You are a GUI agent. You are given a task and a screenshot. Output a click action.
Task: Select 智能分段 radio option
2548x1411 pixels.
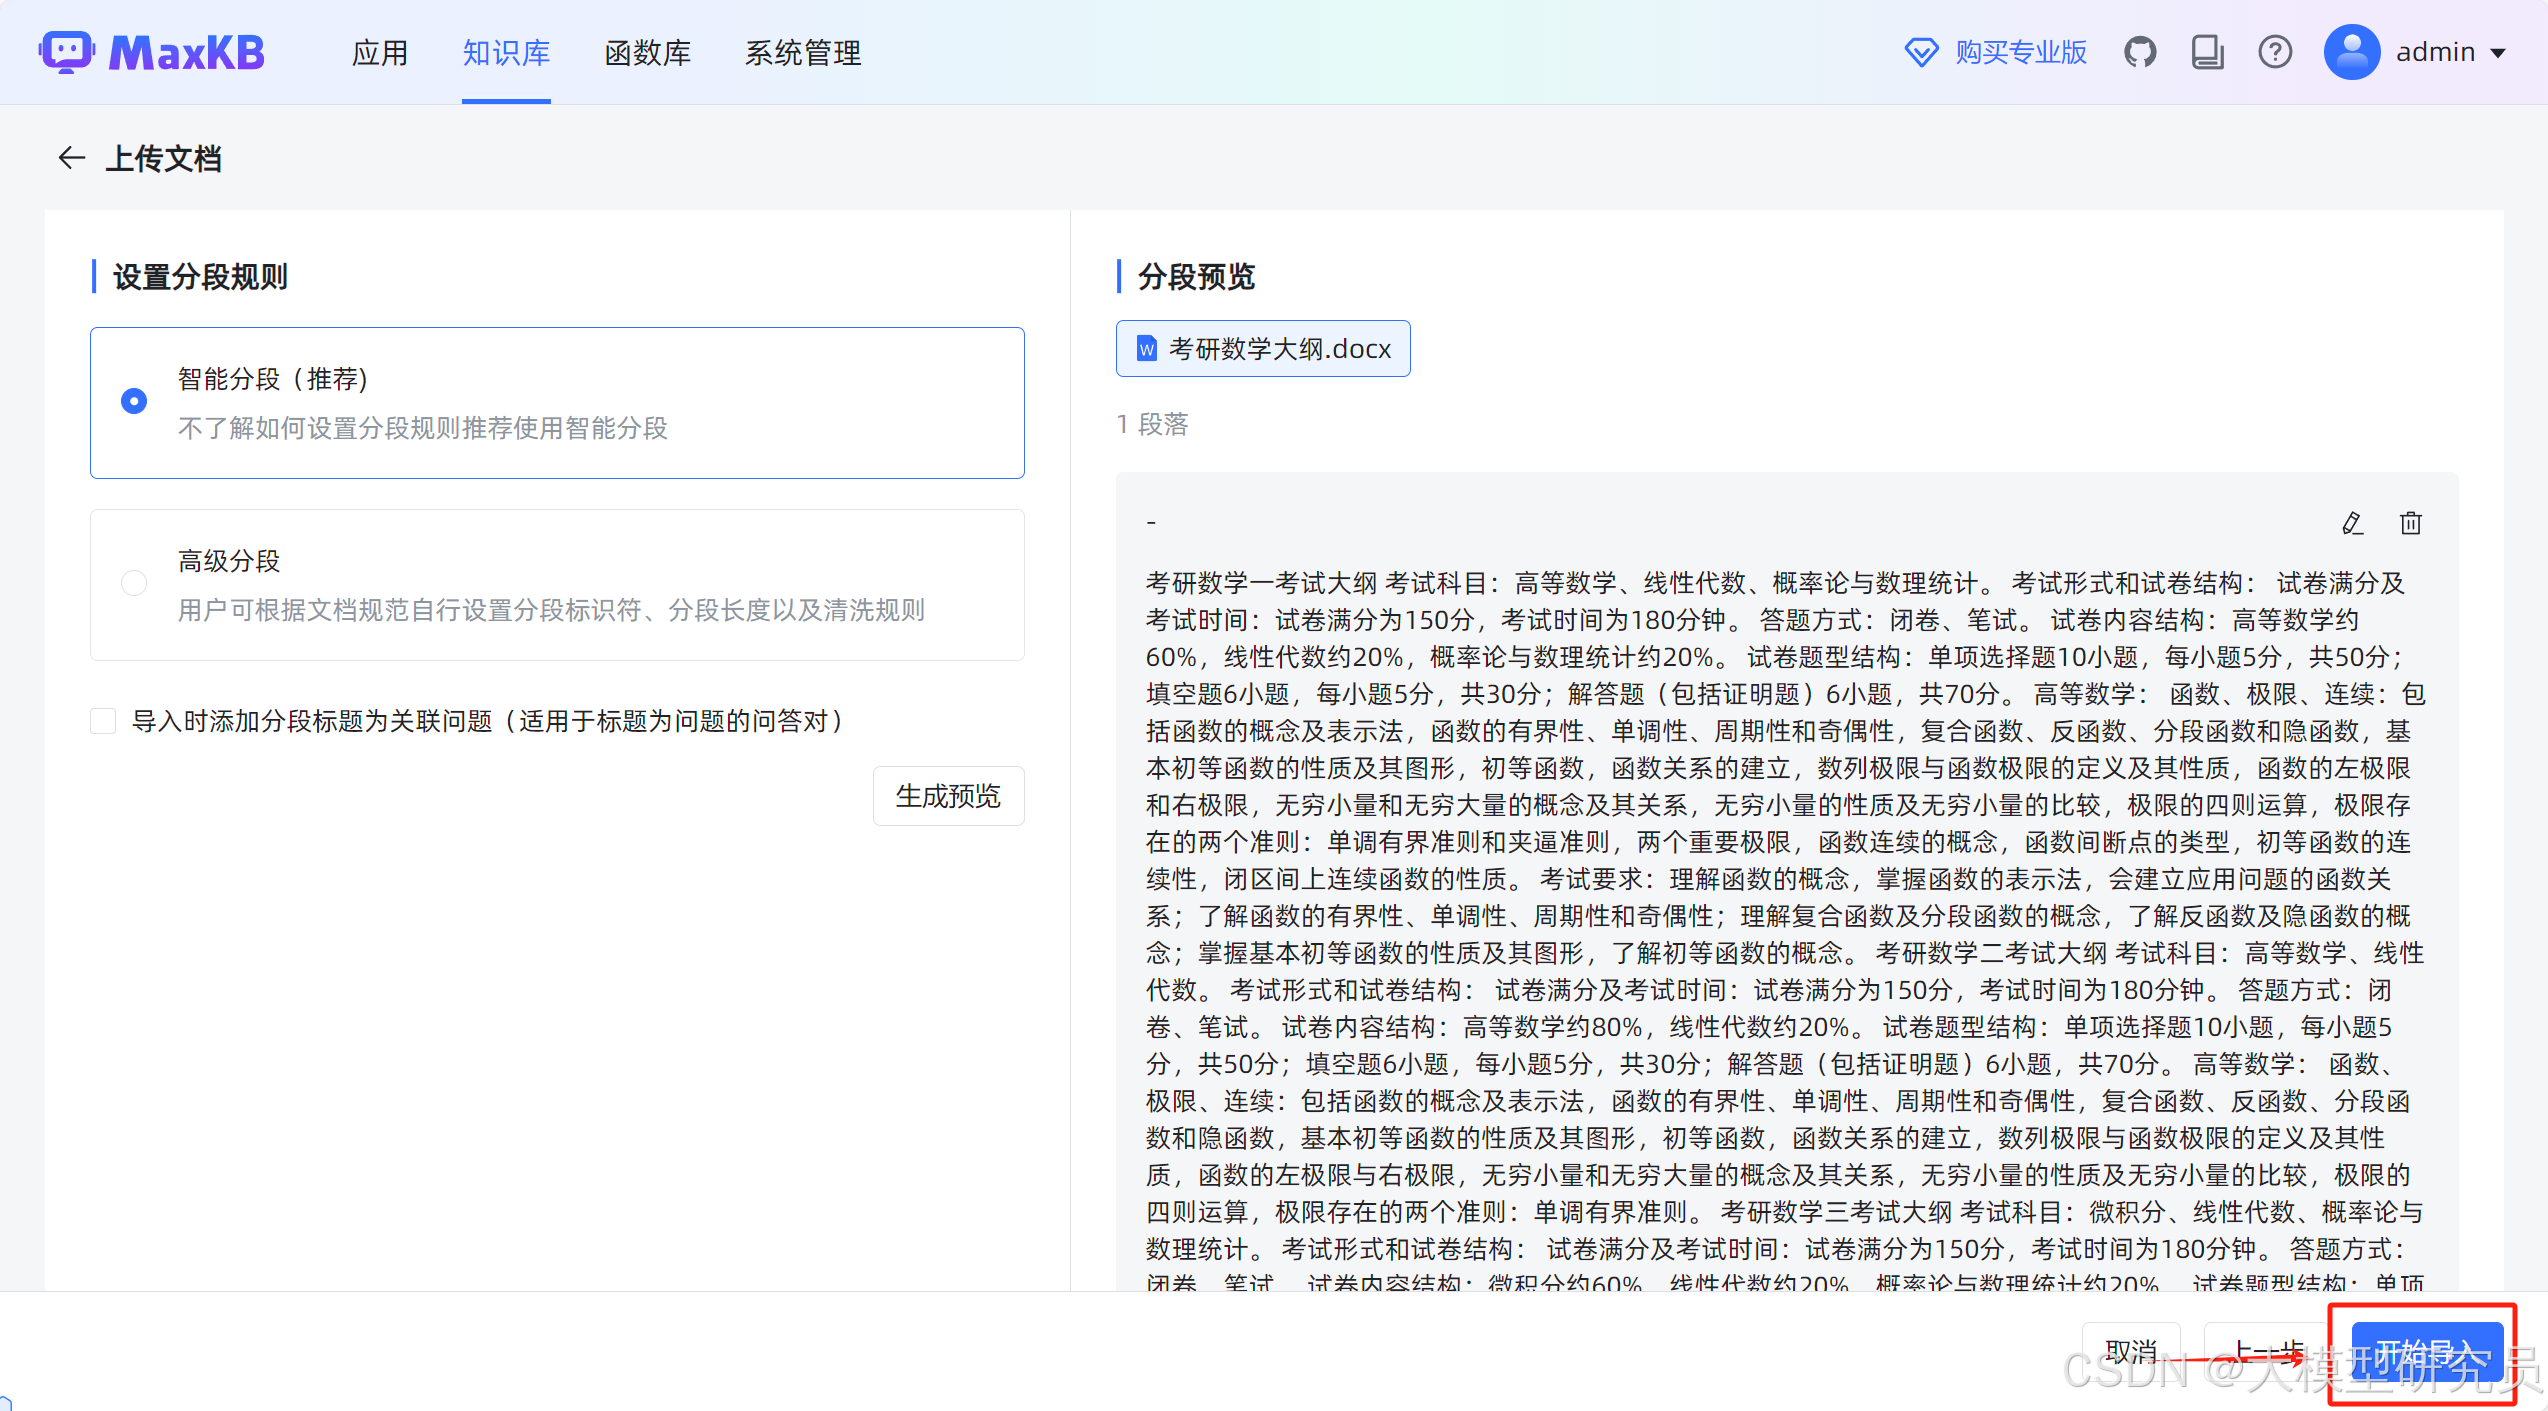coord(134,401)
